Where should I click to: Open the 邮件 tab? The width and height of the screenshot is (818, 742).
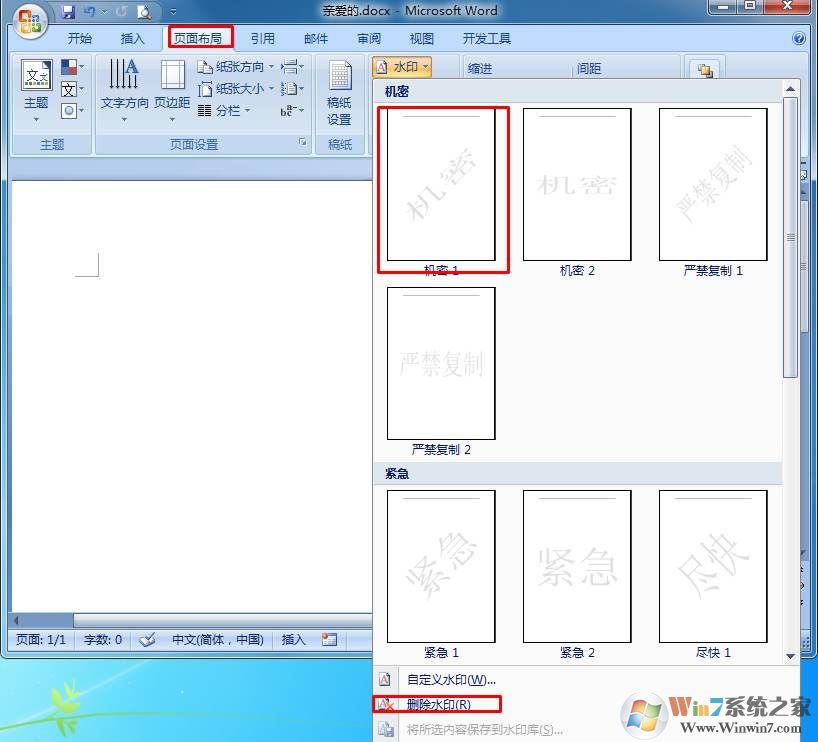tap(316, 39)
